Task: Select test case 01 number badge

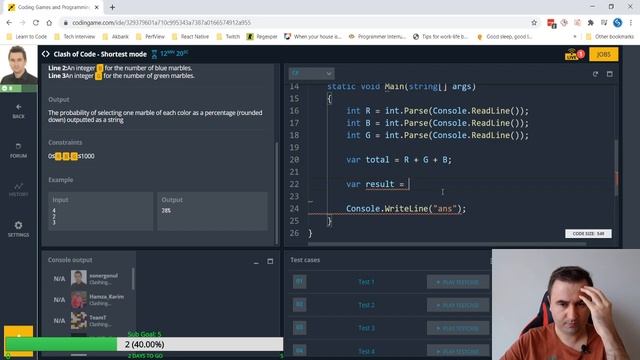Action: coord(300,281)
